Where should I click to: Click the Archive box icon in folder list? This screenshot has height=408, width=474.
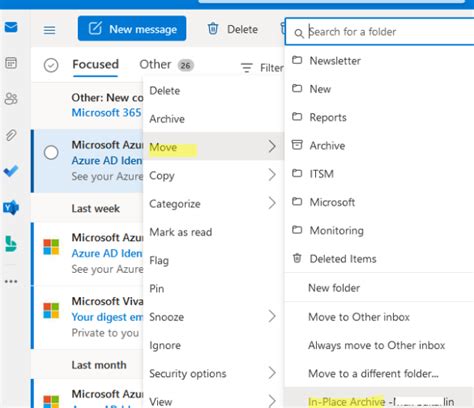click(297, 145)
